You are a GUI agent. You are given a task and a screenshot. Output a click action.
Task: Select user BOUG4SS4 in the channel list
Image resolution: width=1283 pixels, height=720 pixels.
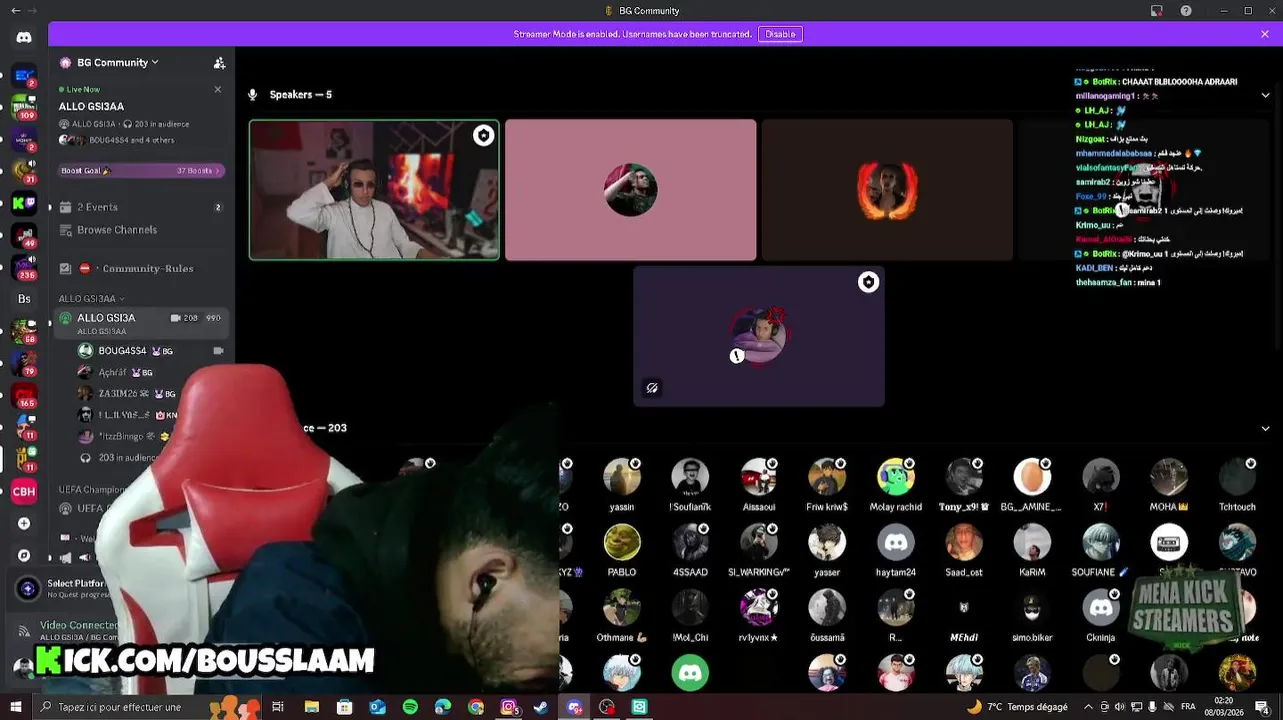tap(123, 351)
